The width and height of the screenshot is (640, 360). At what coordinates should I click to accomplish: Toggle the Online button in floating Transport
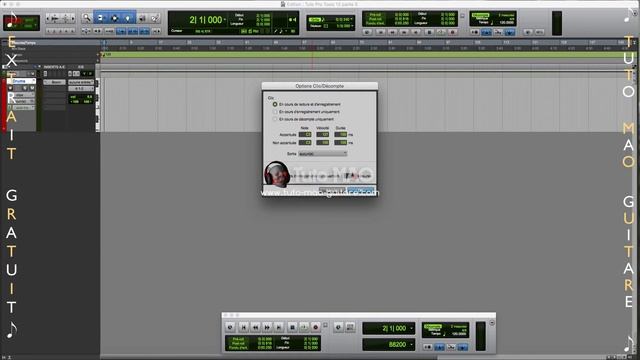[230, 327]
